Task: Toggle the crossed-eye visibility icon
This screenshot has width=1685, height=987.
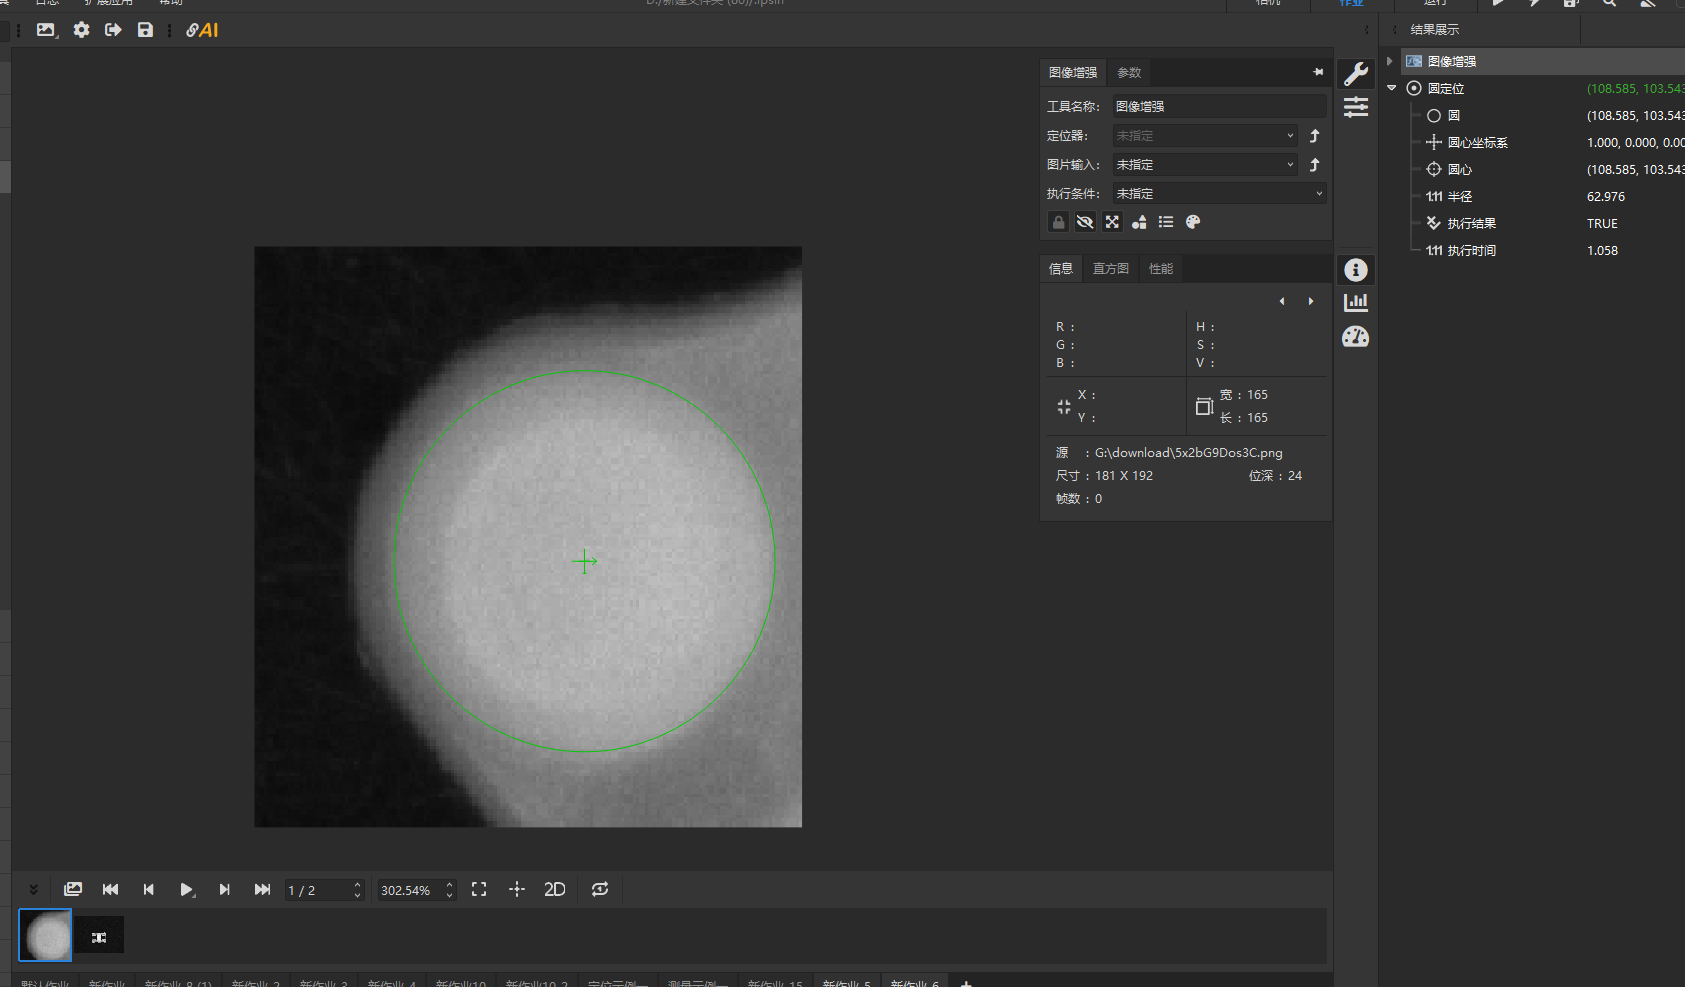Action: click(x=1085, y=222)
